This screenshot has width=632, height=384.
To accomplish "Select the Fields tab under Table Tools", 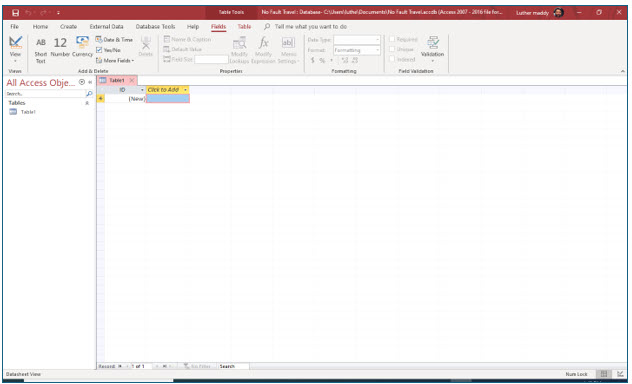I will coord(218,27).
